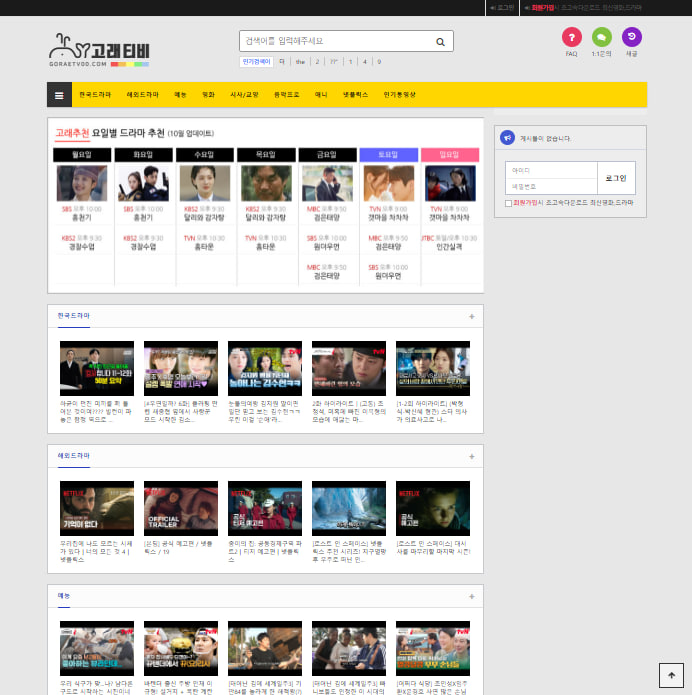Expand the 한국드라마 section with plus
Viewport: 692px width, 695px height.
pyautogui.click(x=472, y=316)
